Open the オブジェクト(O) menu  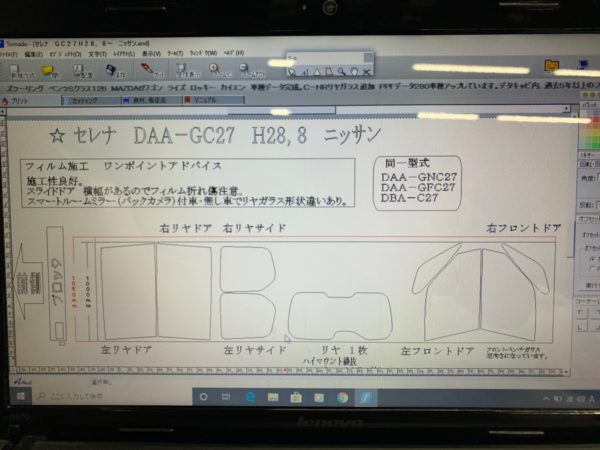click(65, 54)
